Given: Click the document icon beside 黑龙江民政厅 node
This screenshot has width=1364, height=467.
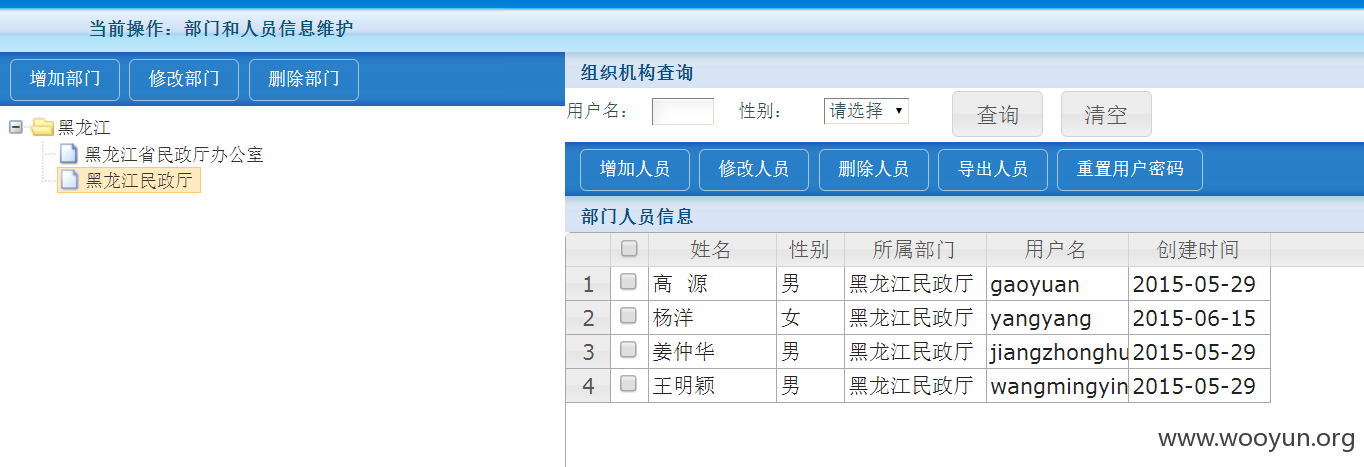Looking at the screenshot, I should pos(68,181).
